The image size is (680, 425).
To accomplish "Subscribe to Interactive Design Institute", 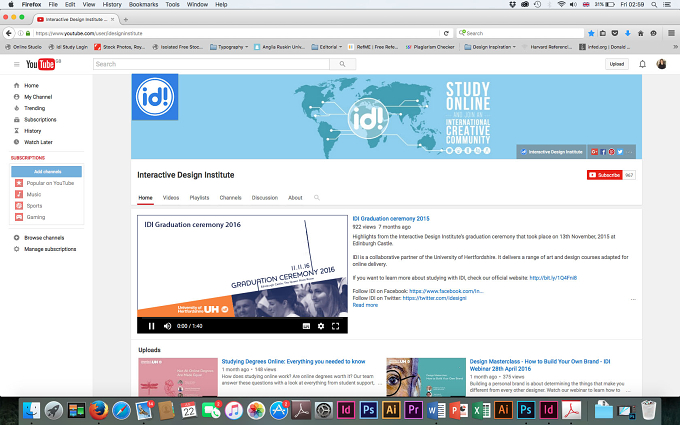I will pos(605,175).
